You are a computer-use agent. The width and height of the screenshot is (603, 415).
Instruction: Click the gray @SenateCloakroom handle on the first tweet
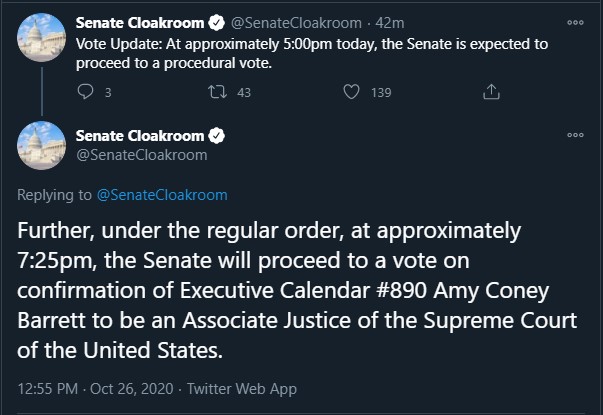pos(296,23)
